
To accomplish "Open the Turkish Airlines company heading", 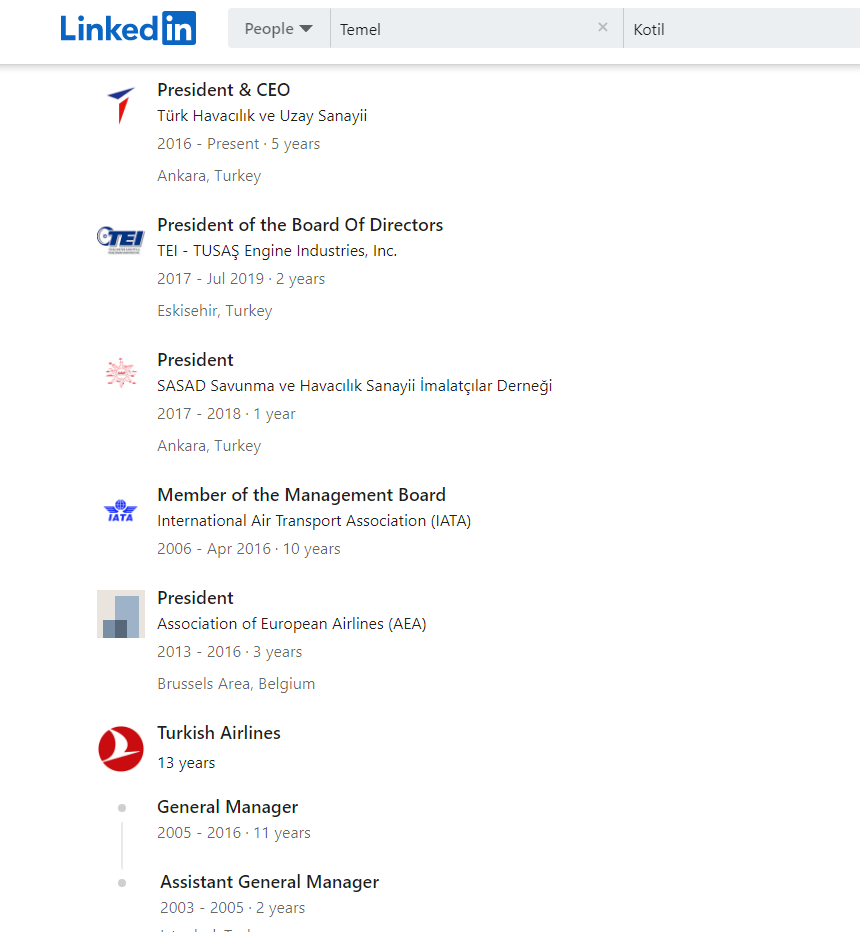I will click(x=219, y=733).
